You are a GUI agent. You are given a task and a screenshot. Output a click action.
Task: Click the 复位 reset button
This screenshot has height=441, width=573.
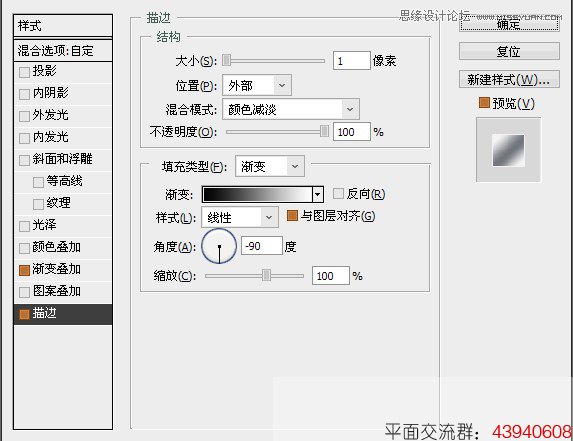click(x=509, y=51)
